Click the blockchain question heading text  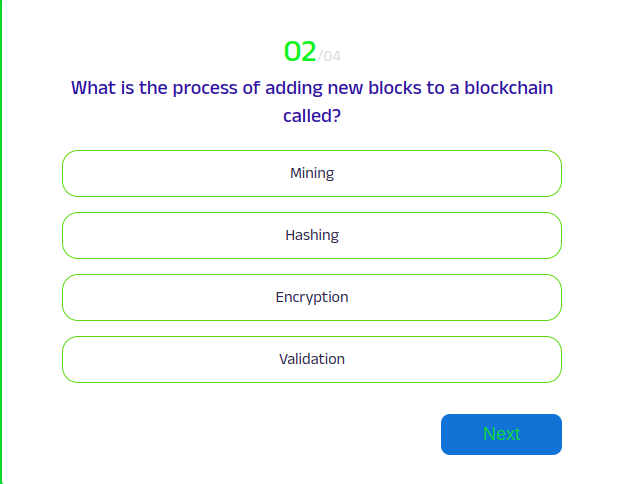[311, 88]
